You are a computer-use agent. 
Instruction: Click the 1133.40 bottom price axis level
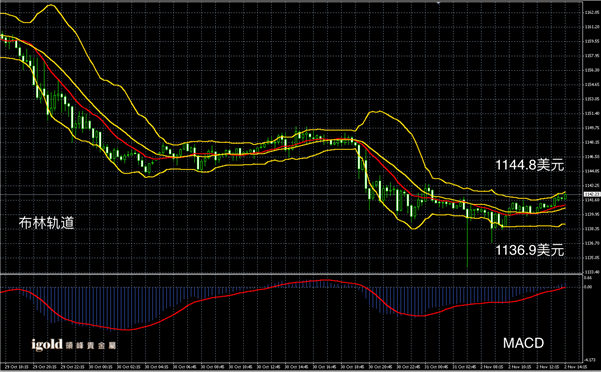point(591,272)
